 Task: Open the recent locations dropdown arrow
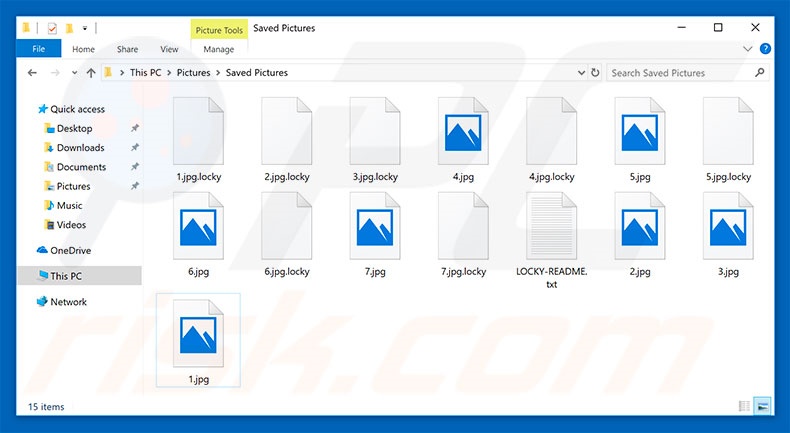click(74, 73)
